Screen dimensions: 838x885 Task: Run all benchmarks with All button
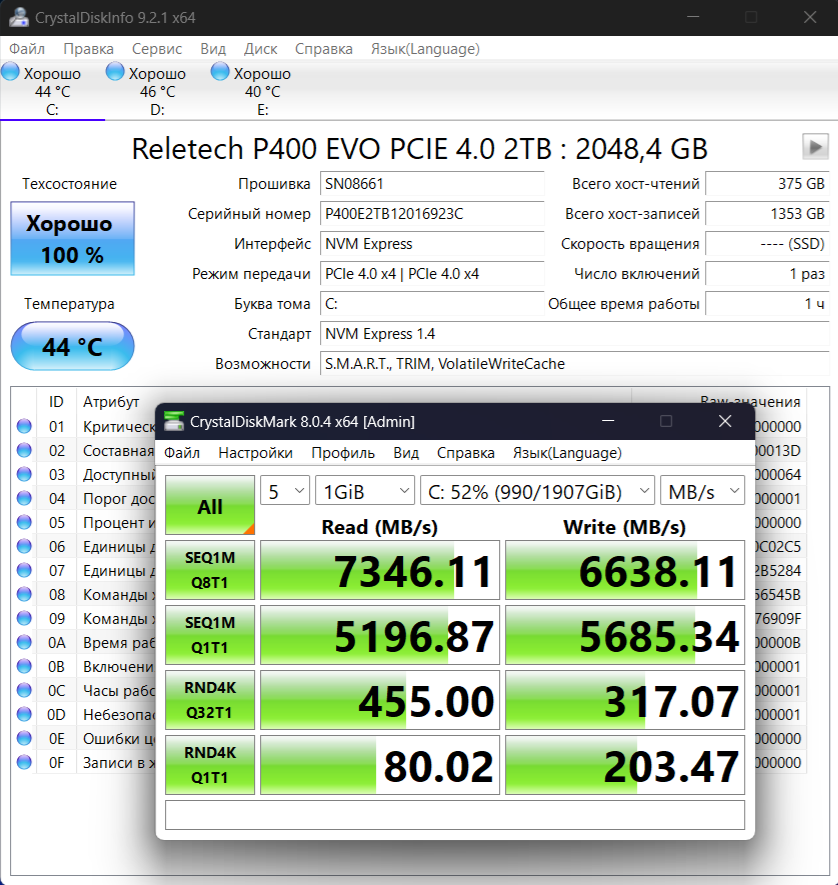tap(210, 505)
